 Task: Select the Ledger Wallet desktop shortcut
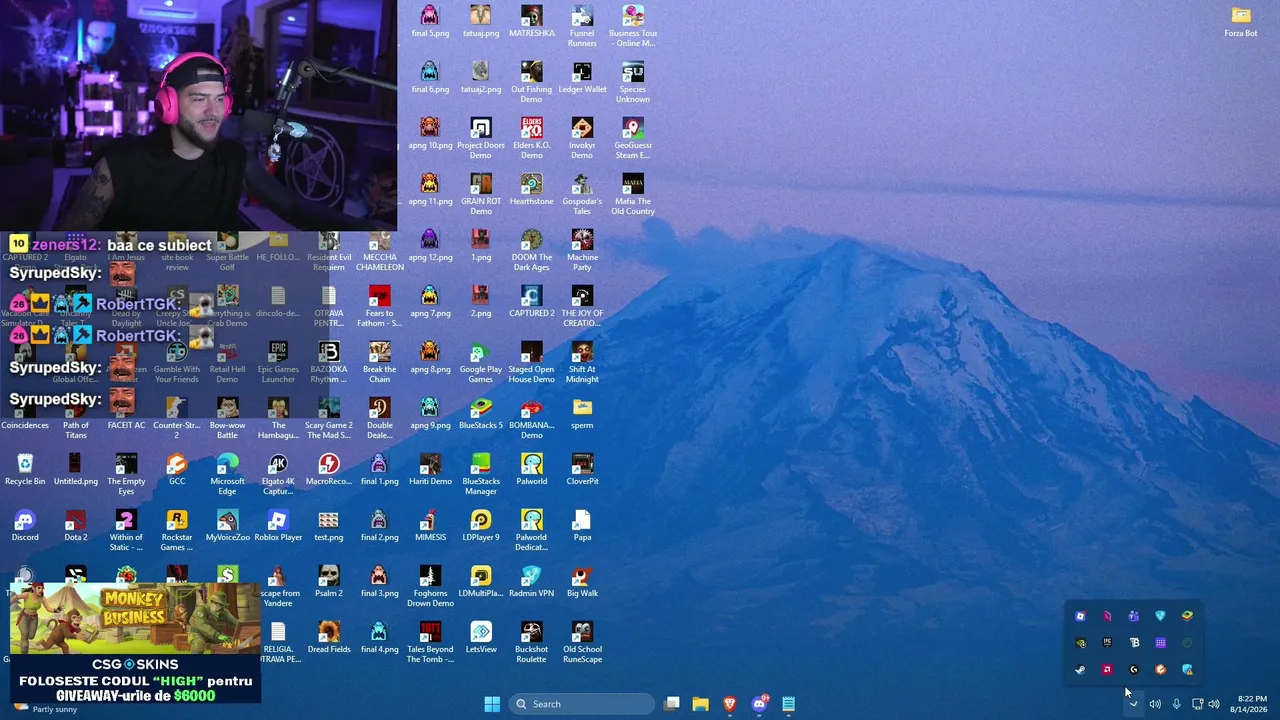(x=583, y=78)
